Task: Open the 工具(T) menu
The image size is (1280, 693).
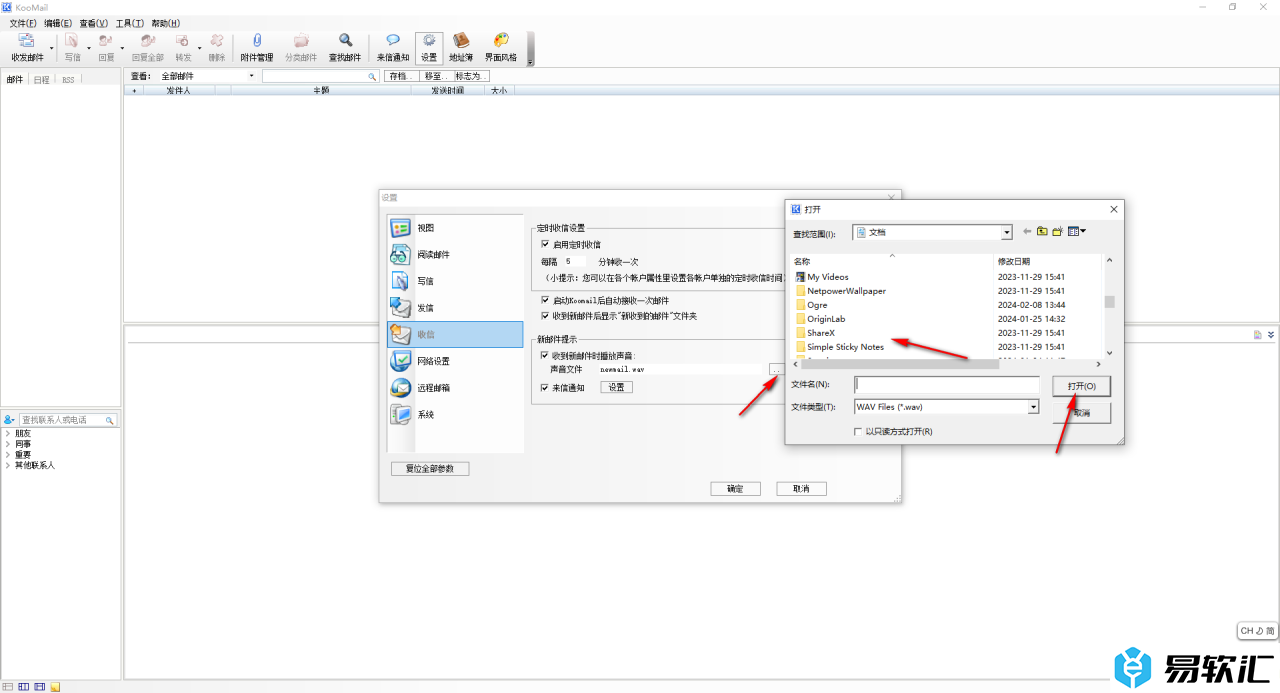Action: [129, 23]
